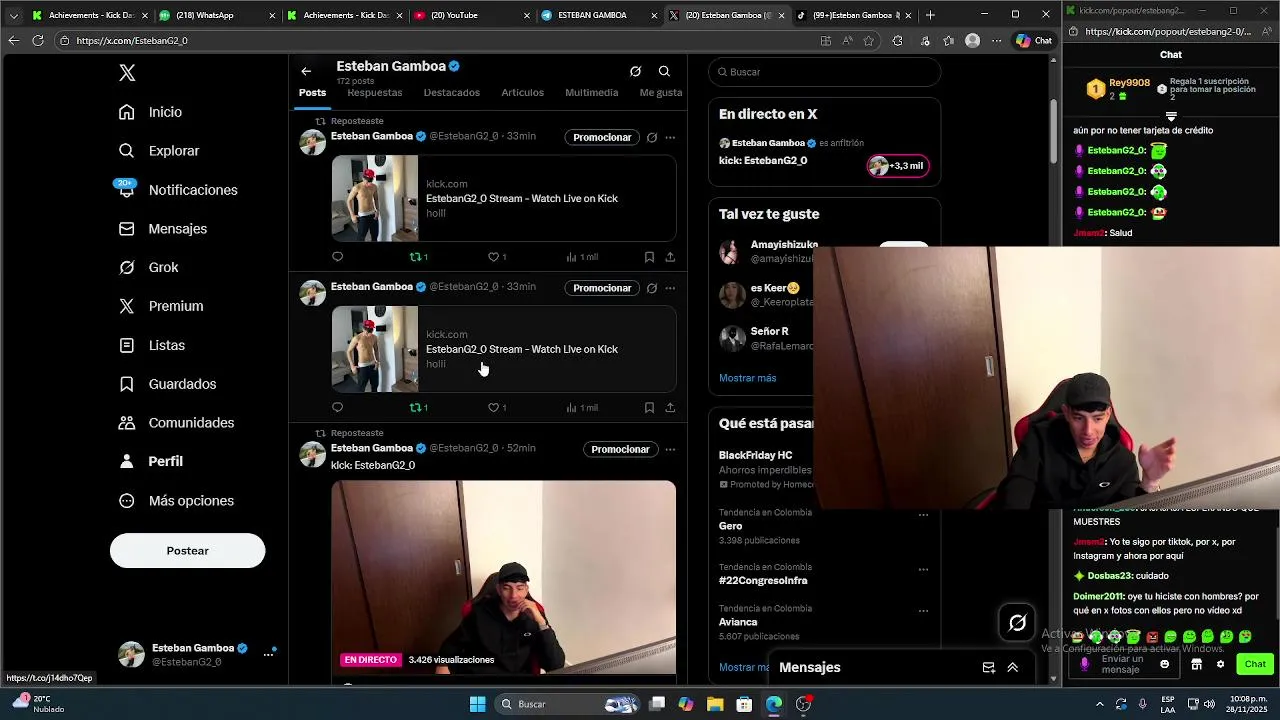Open the Windows Start menu
The height and width of the screenshot is (720, 1280).
click(477, 704)
